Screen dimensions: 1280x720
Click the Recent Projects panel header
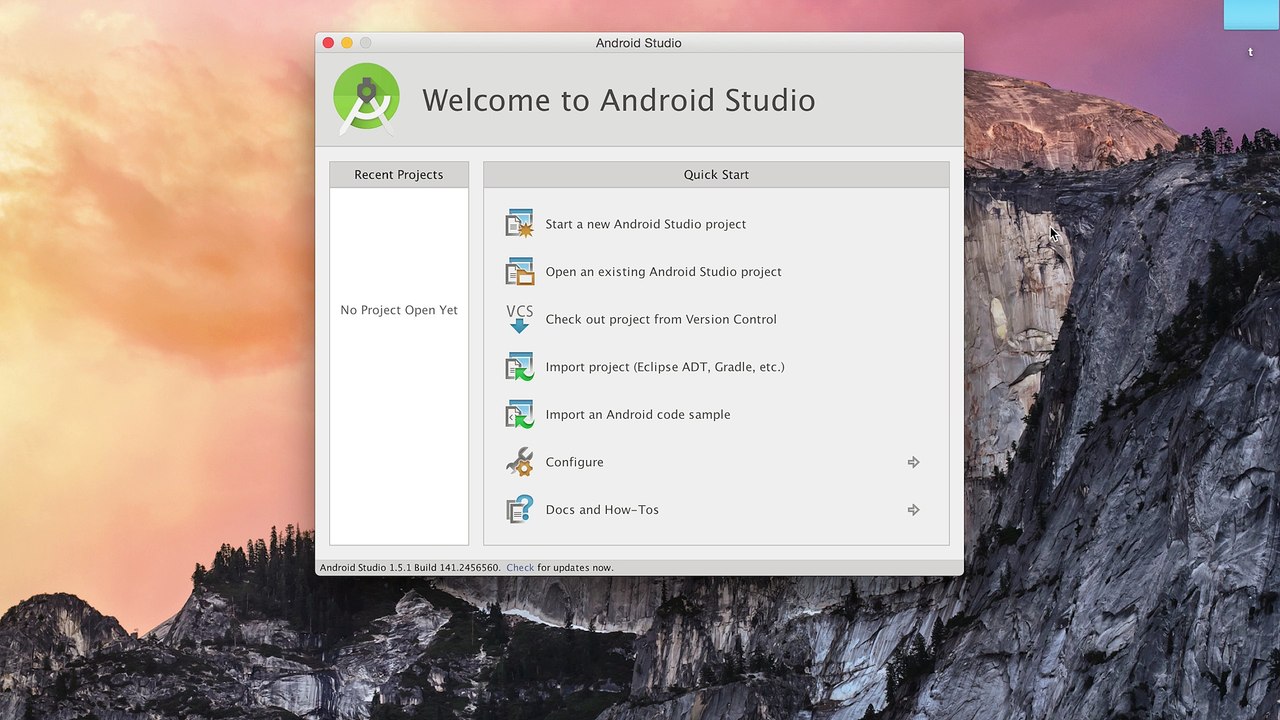(399, 175)
